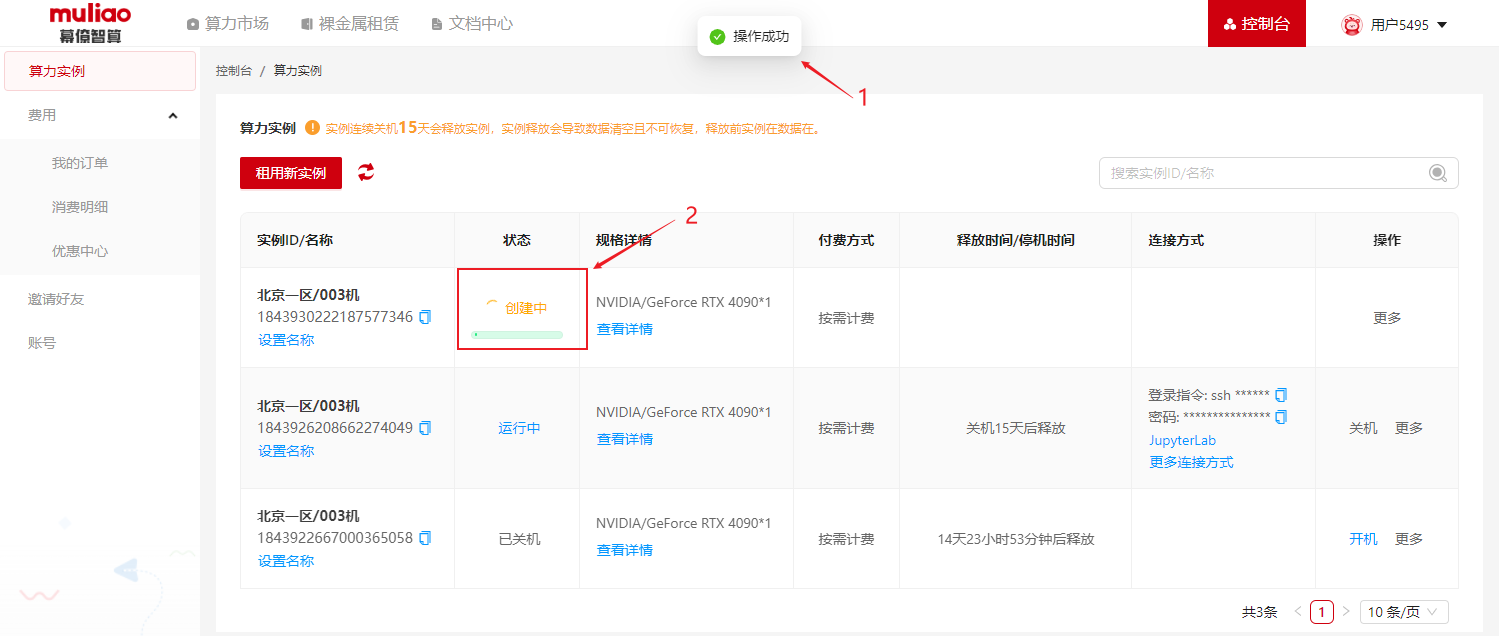1499x636 pixels.
Task: Click 更多 for the 运行中 instance
Action: (x=1409, y=428)
